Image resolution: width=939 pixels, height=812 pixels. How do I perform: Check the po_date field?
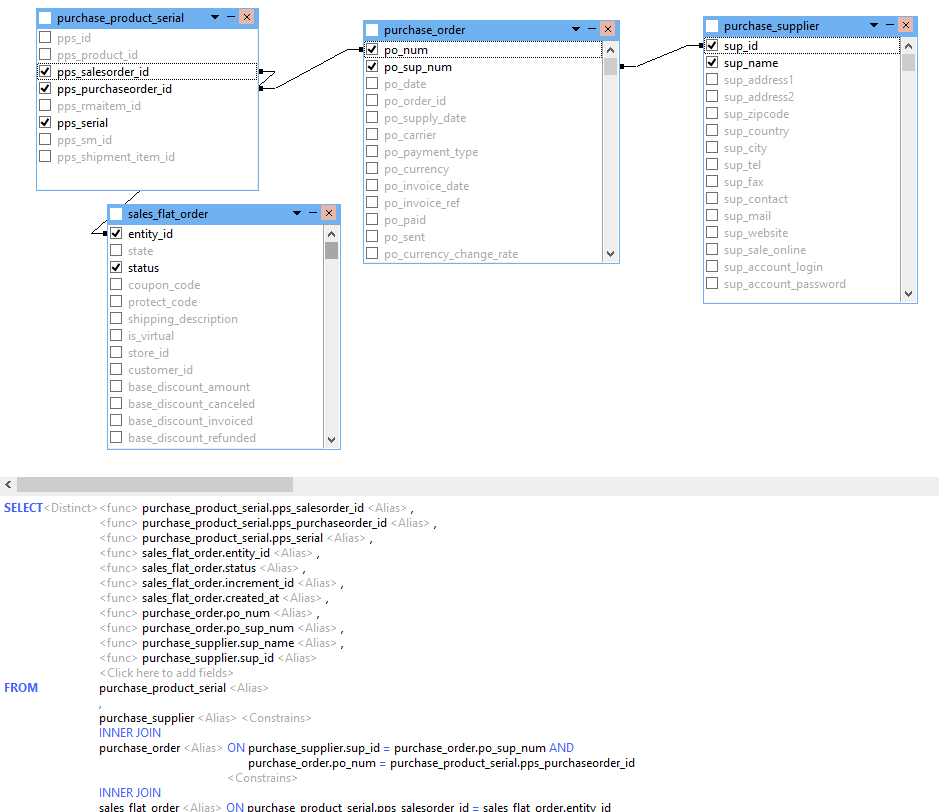(372, 83)
